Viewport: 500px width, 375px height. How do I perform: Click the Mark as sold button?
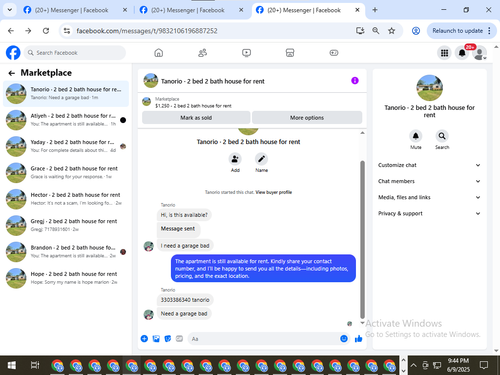point(196,118)
